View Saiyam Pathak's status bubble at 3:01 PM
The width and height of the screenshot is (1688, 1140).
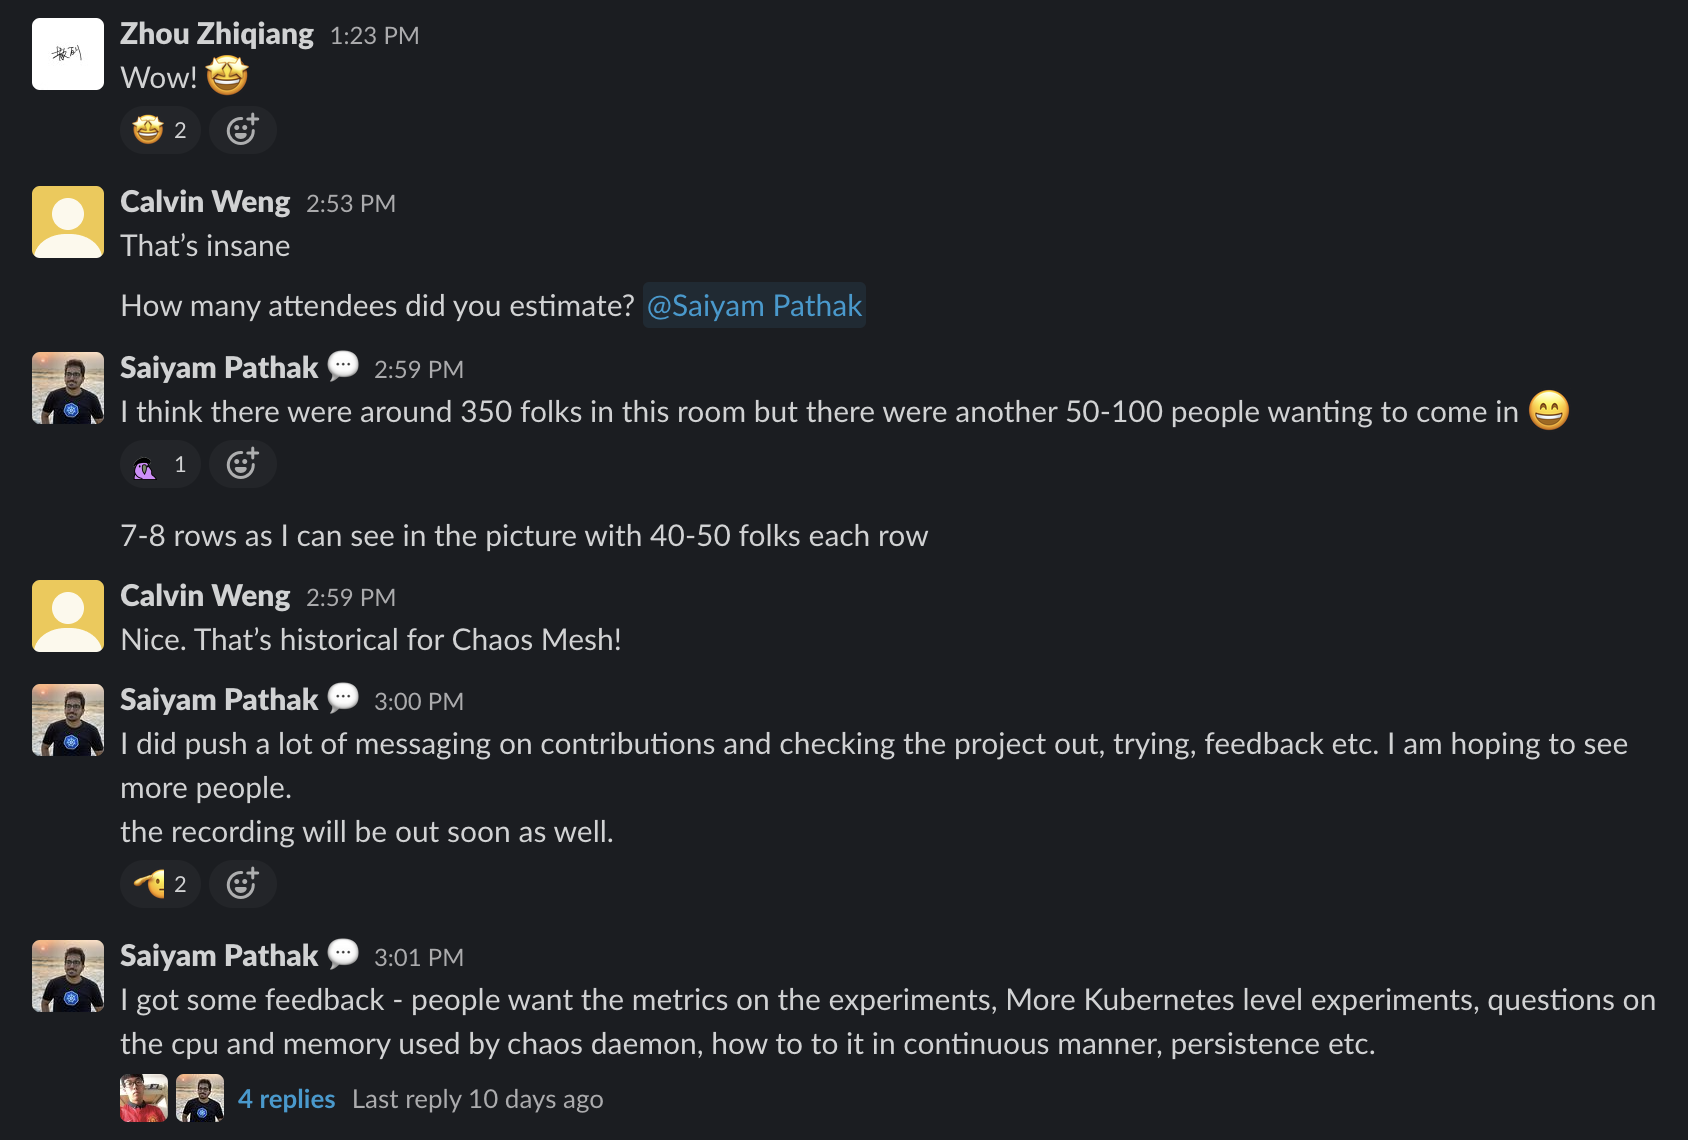coord(343,954)
